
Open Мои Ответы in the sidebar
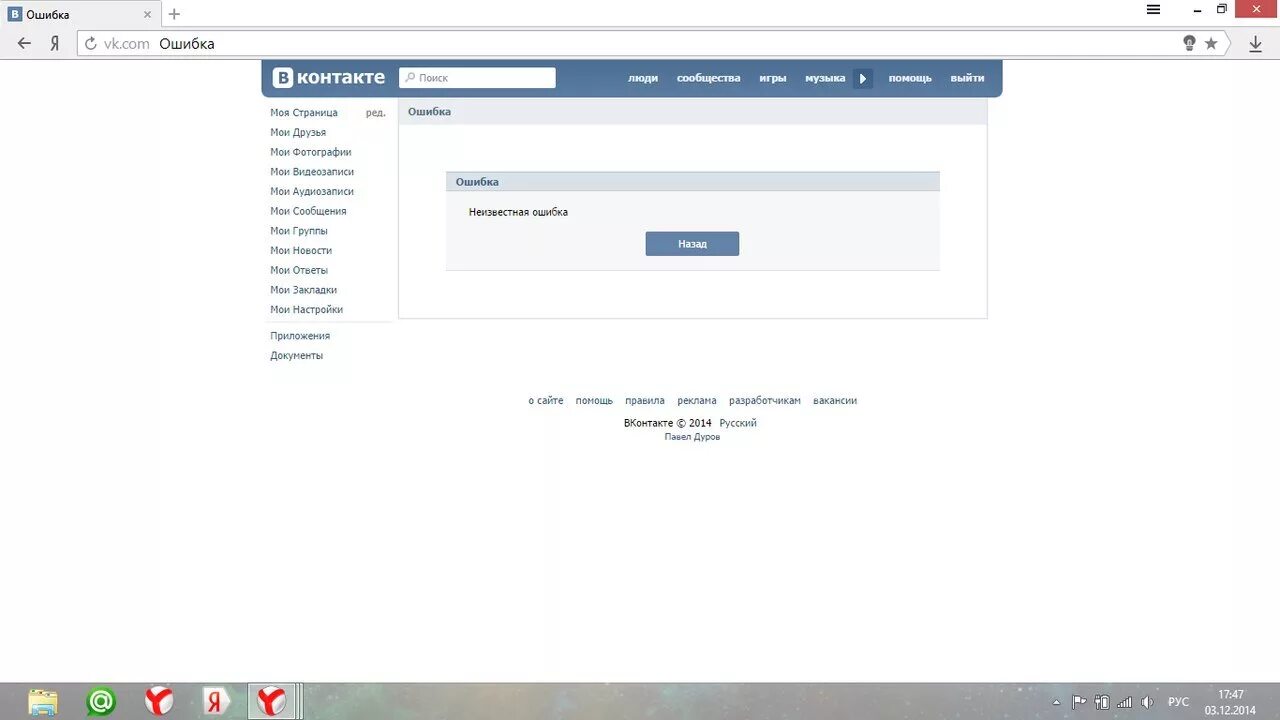pos(299,270)
